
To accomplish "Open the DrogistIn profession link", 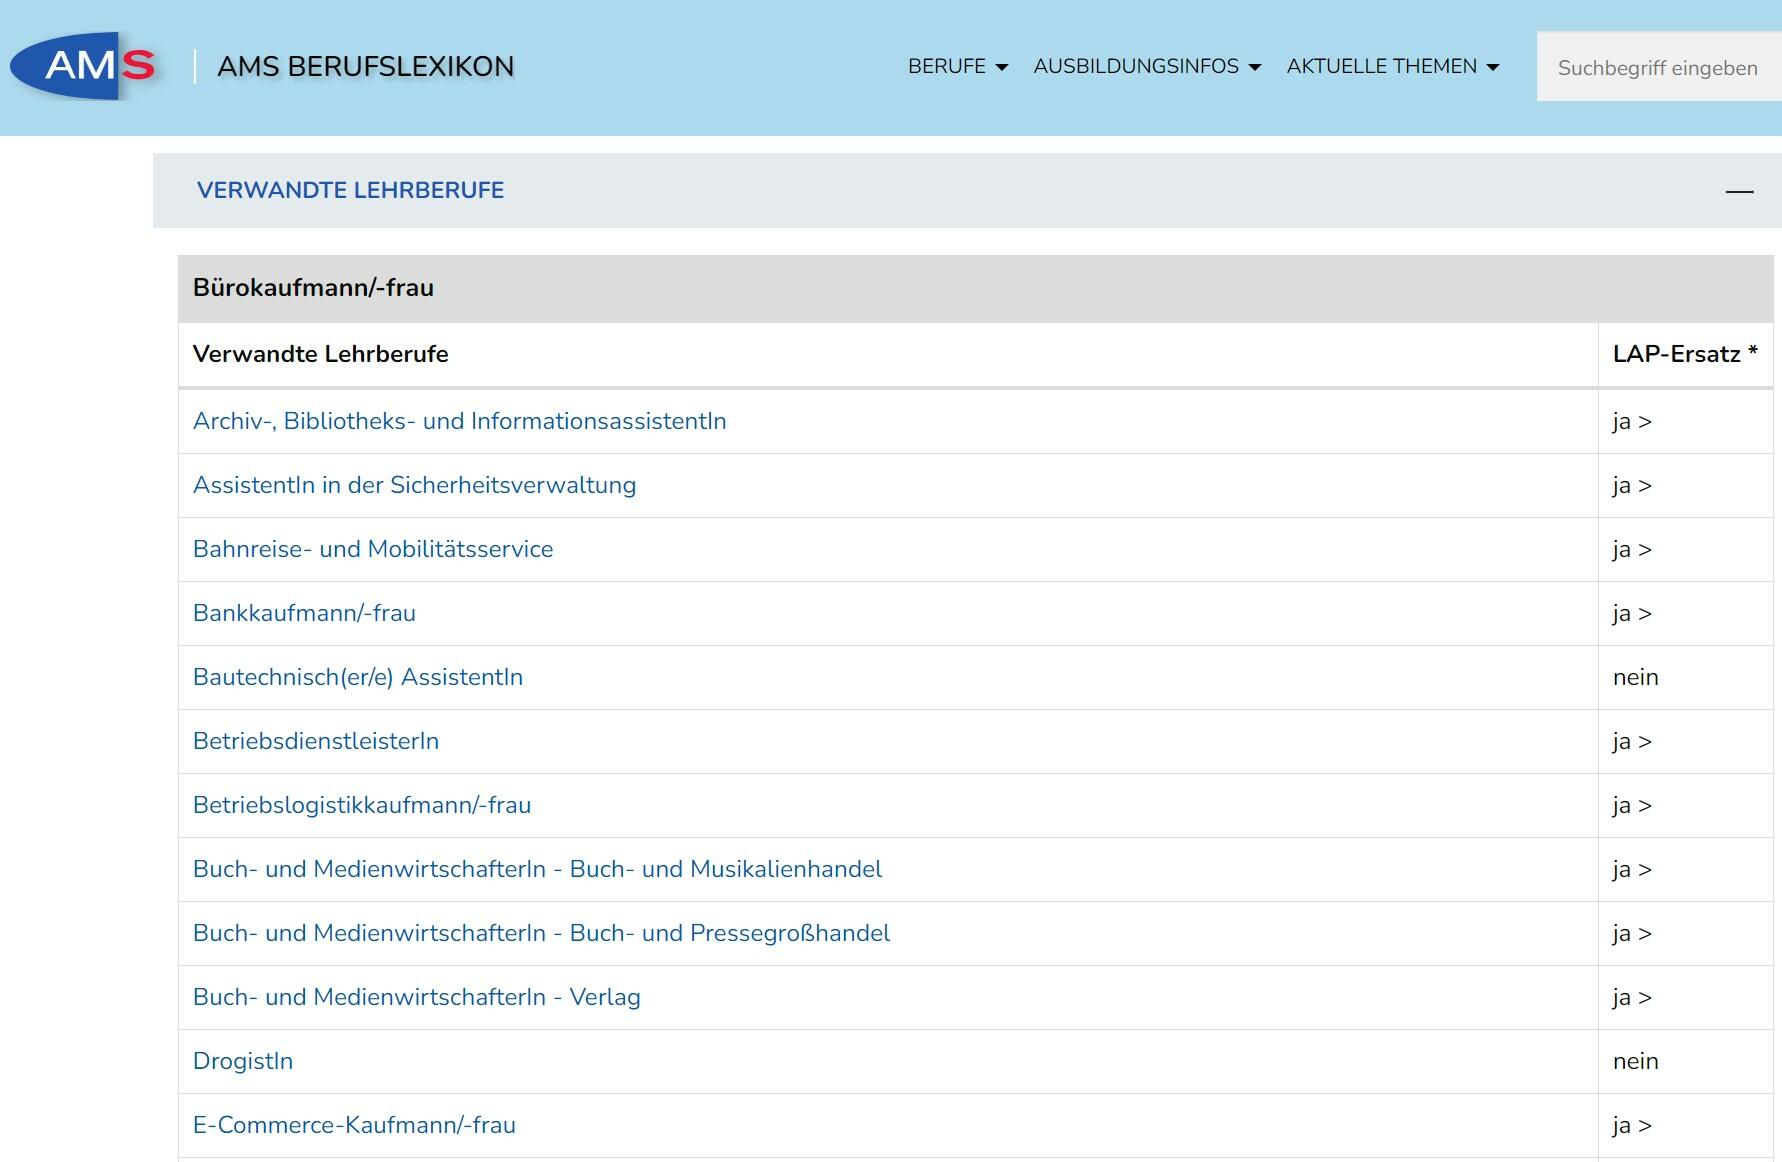I will [243, 1061].
